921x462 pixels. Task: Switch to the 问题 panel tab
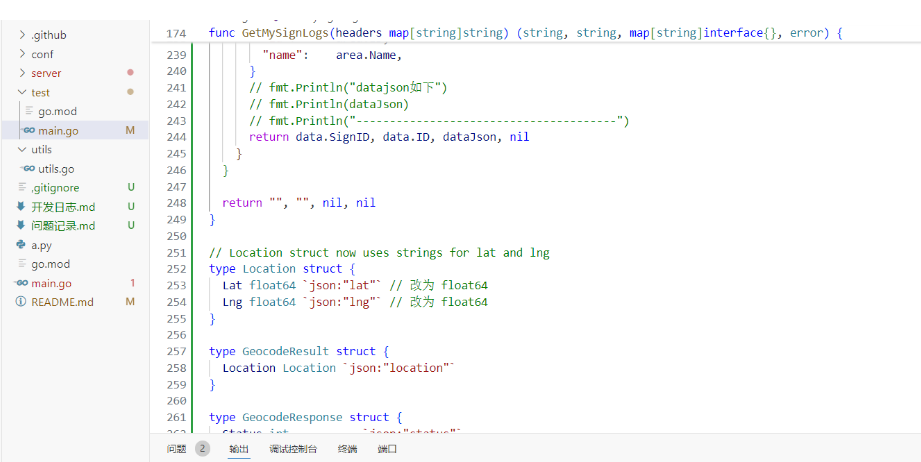[176, 449]
